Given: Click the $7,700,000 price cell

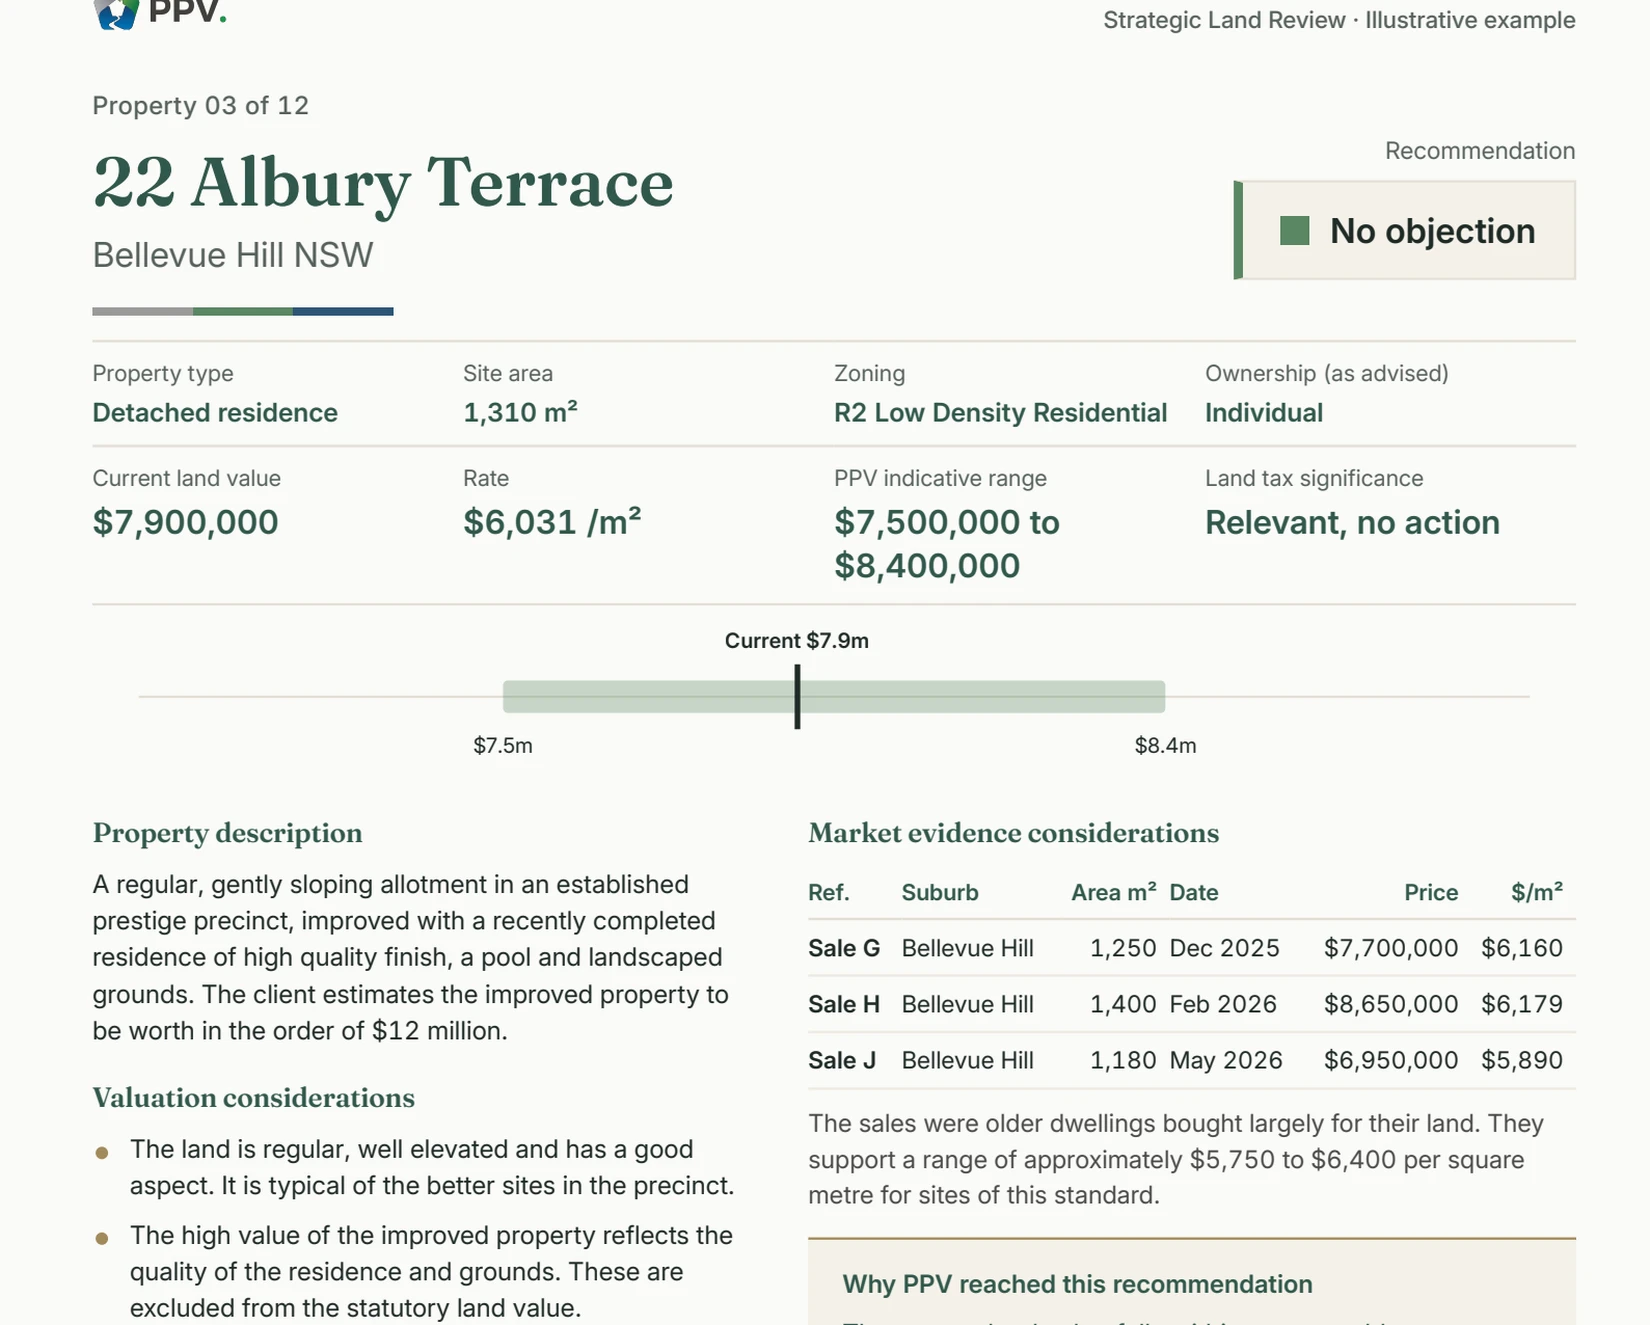Looking at the screenshot, I should coord(1391,948).
